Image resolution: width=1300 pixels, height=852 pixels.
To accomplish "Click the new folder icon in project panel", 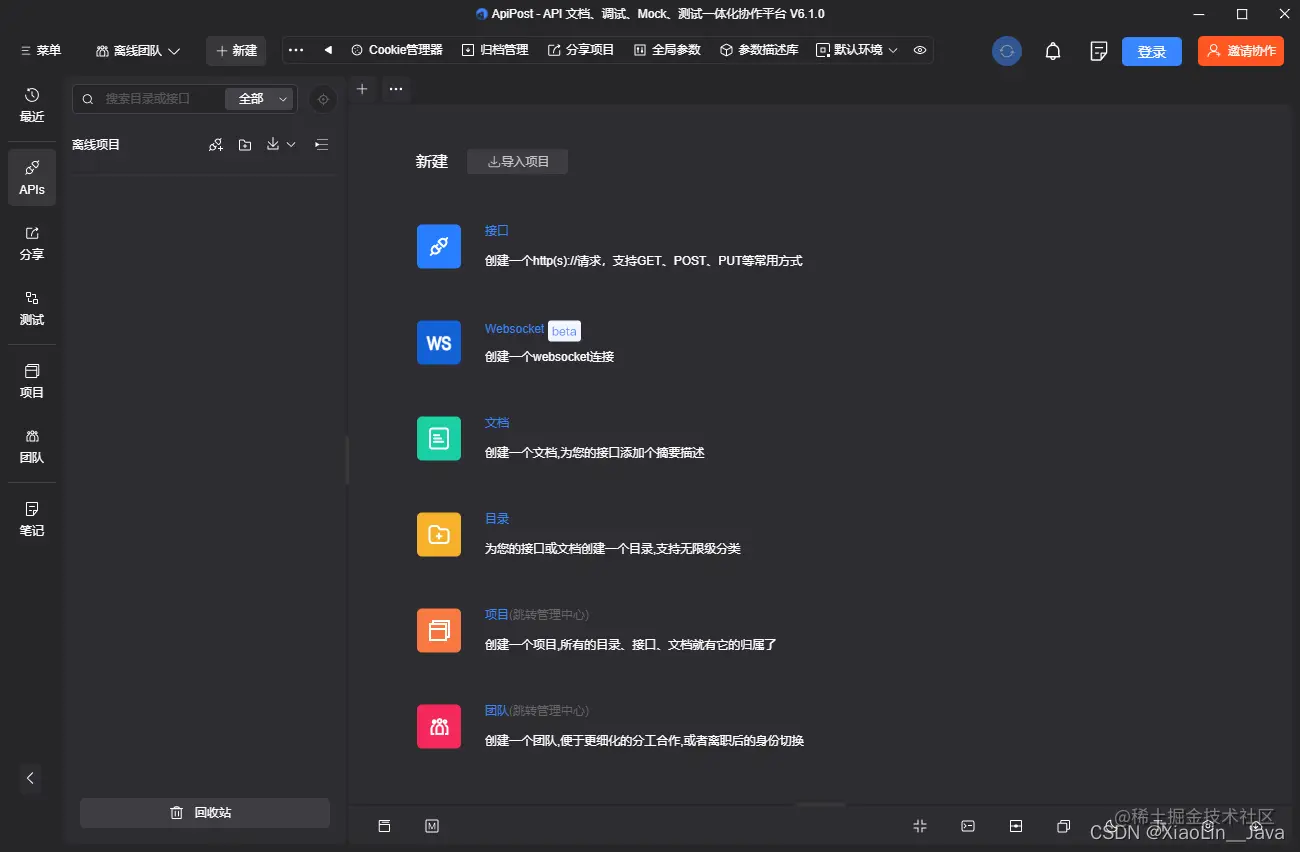I will (245, 144).
